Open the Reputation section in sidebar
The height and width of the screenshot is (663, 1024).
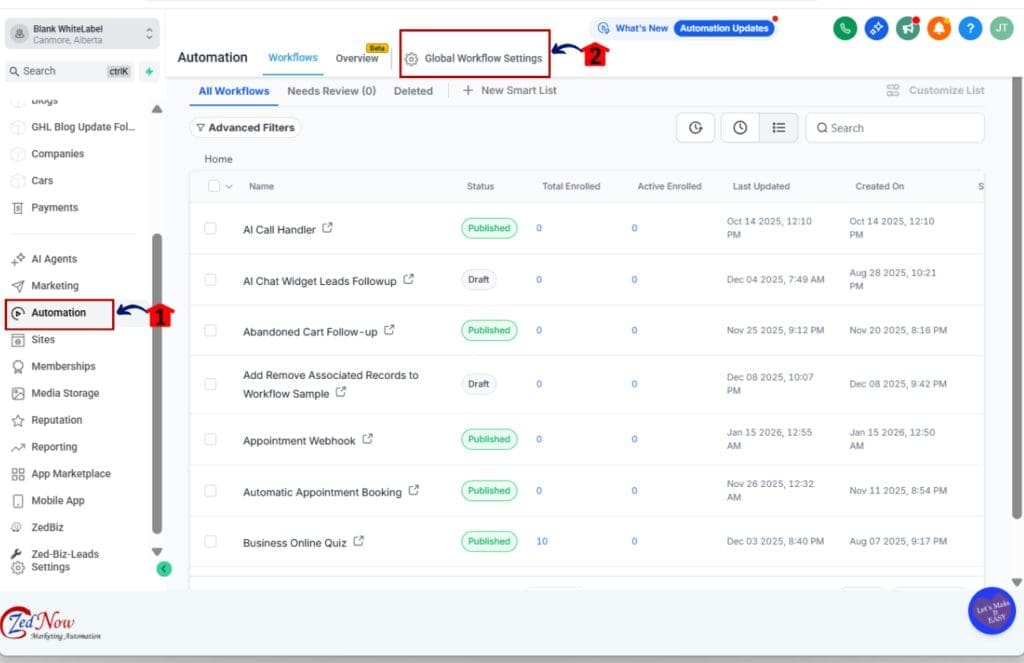pos(55,420)
